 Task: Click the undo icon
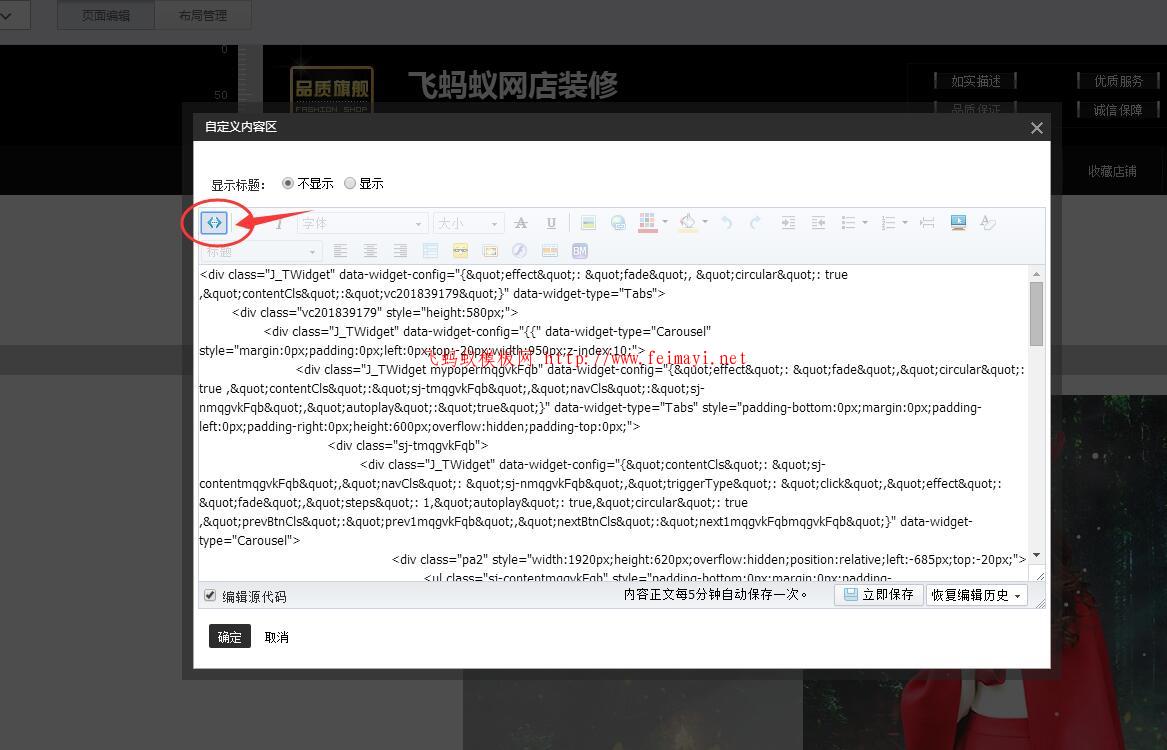coord(726,222)
